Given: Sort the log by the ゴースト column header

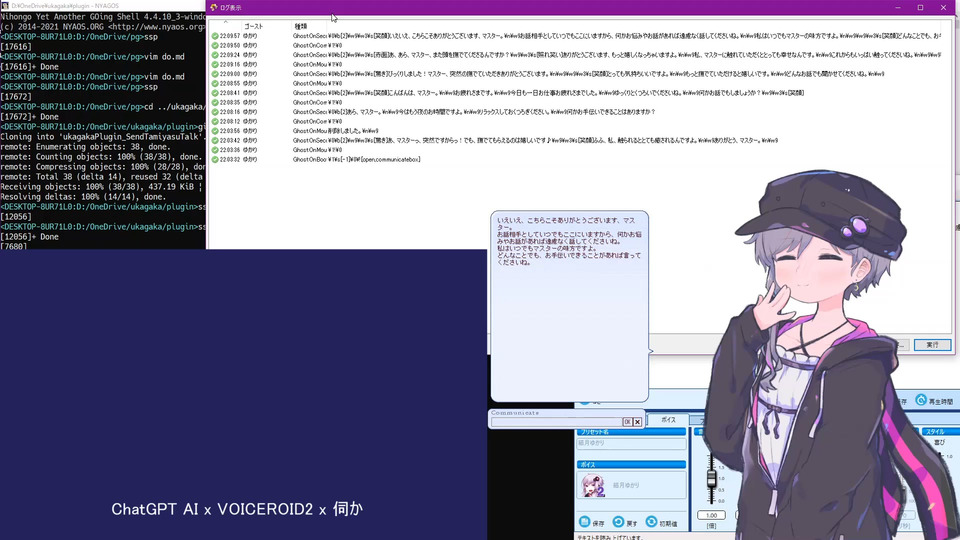Looking at the screenshot, I should (x=253, y=26).
